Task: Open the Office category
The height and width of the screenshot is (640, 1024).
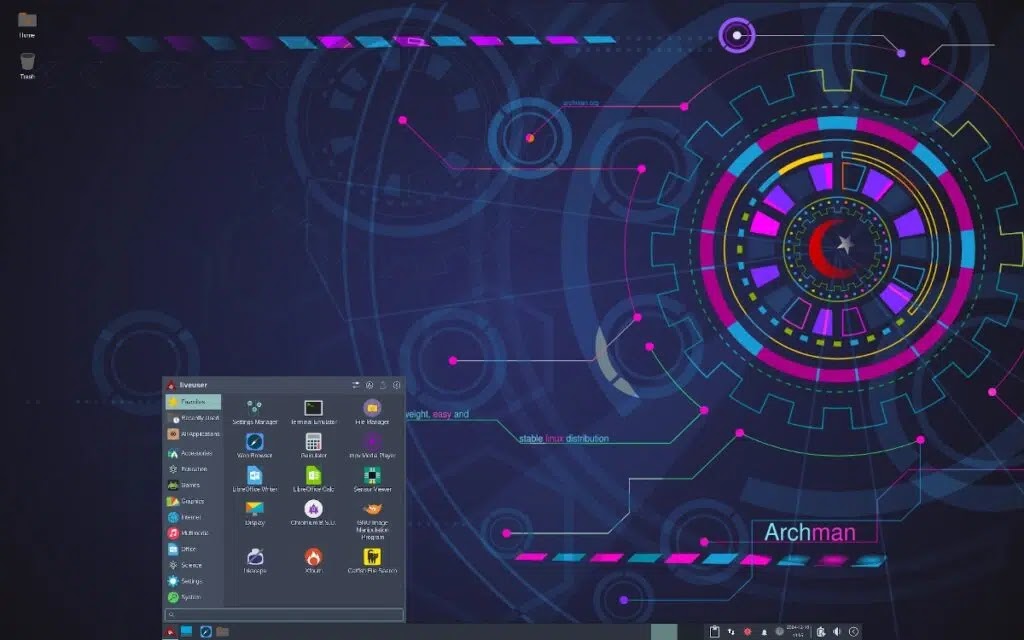Action: click(x=193, y=549)
